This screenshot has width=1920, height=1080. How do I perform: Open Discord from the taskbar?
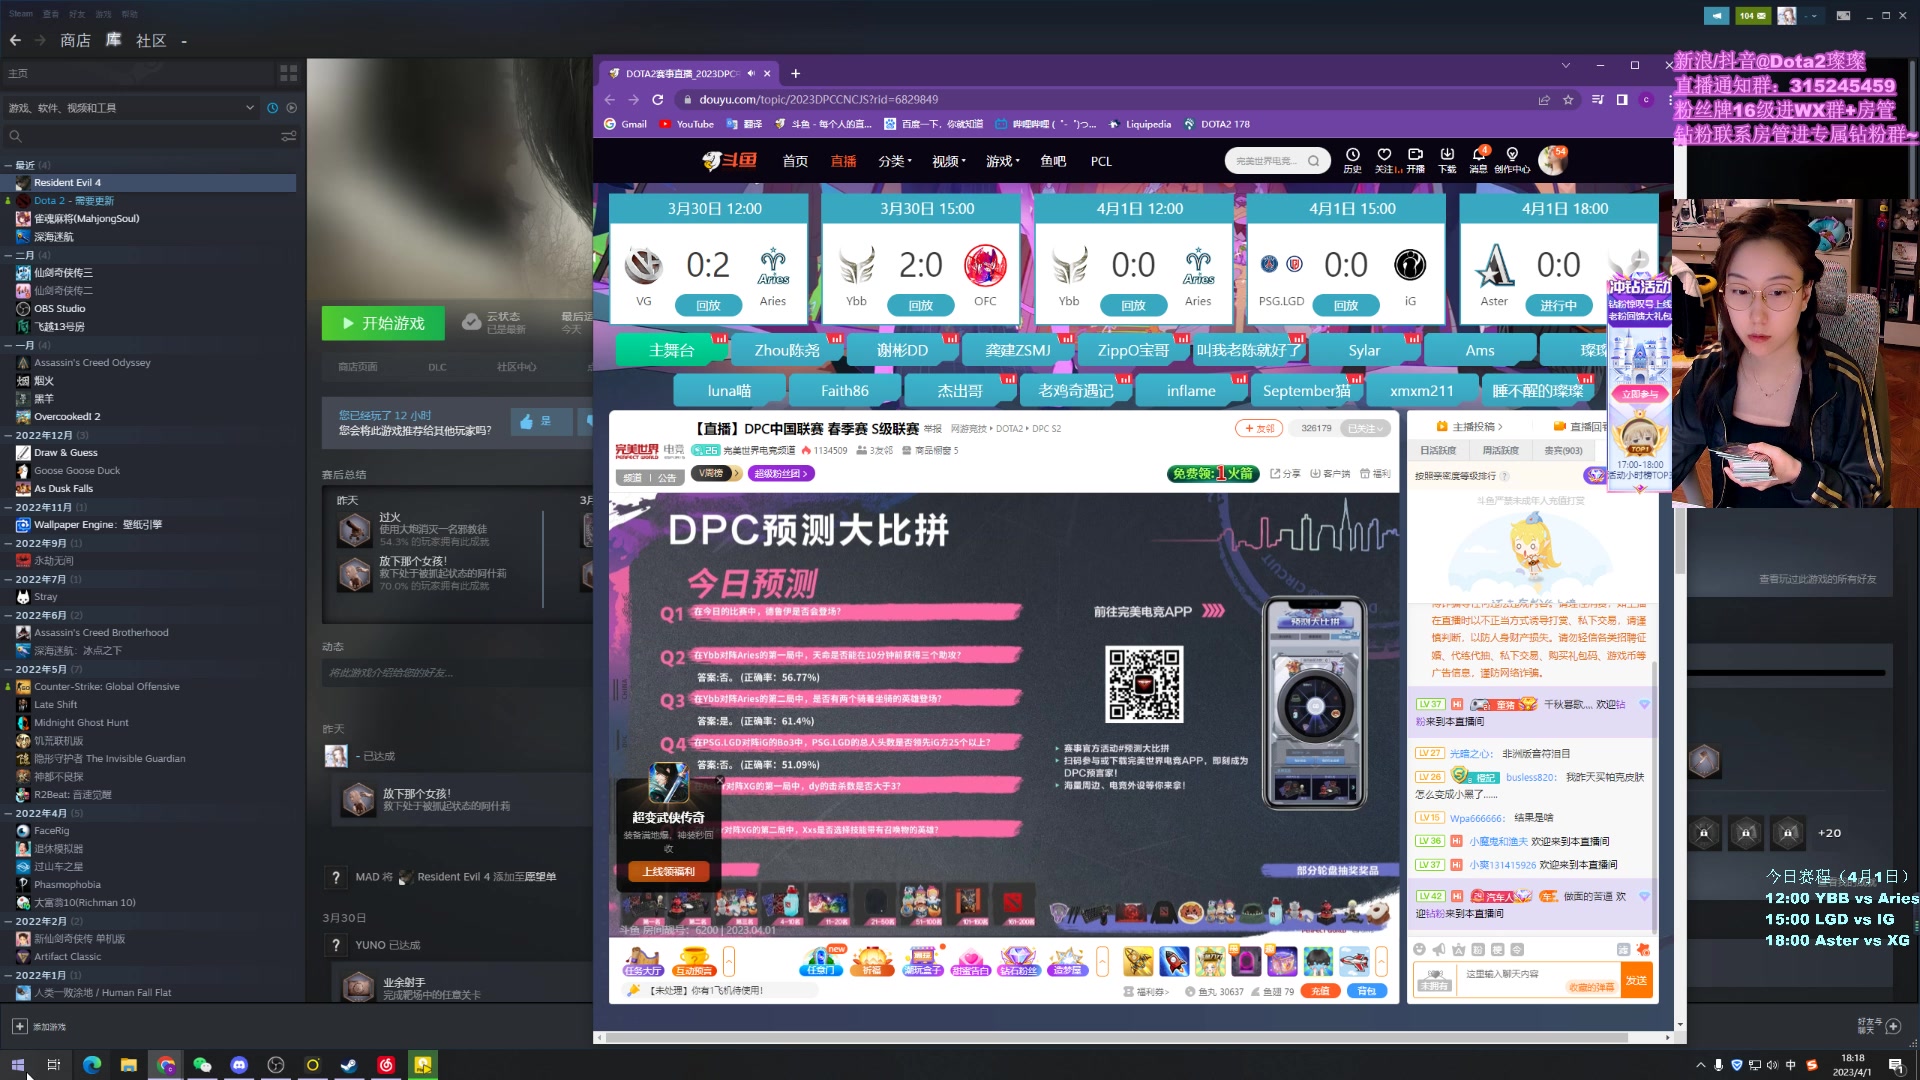239,1065
